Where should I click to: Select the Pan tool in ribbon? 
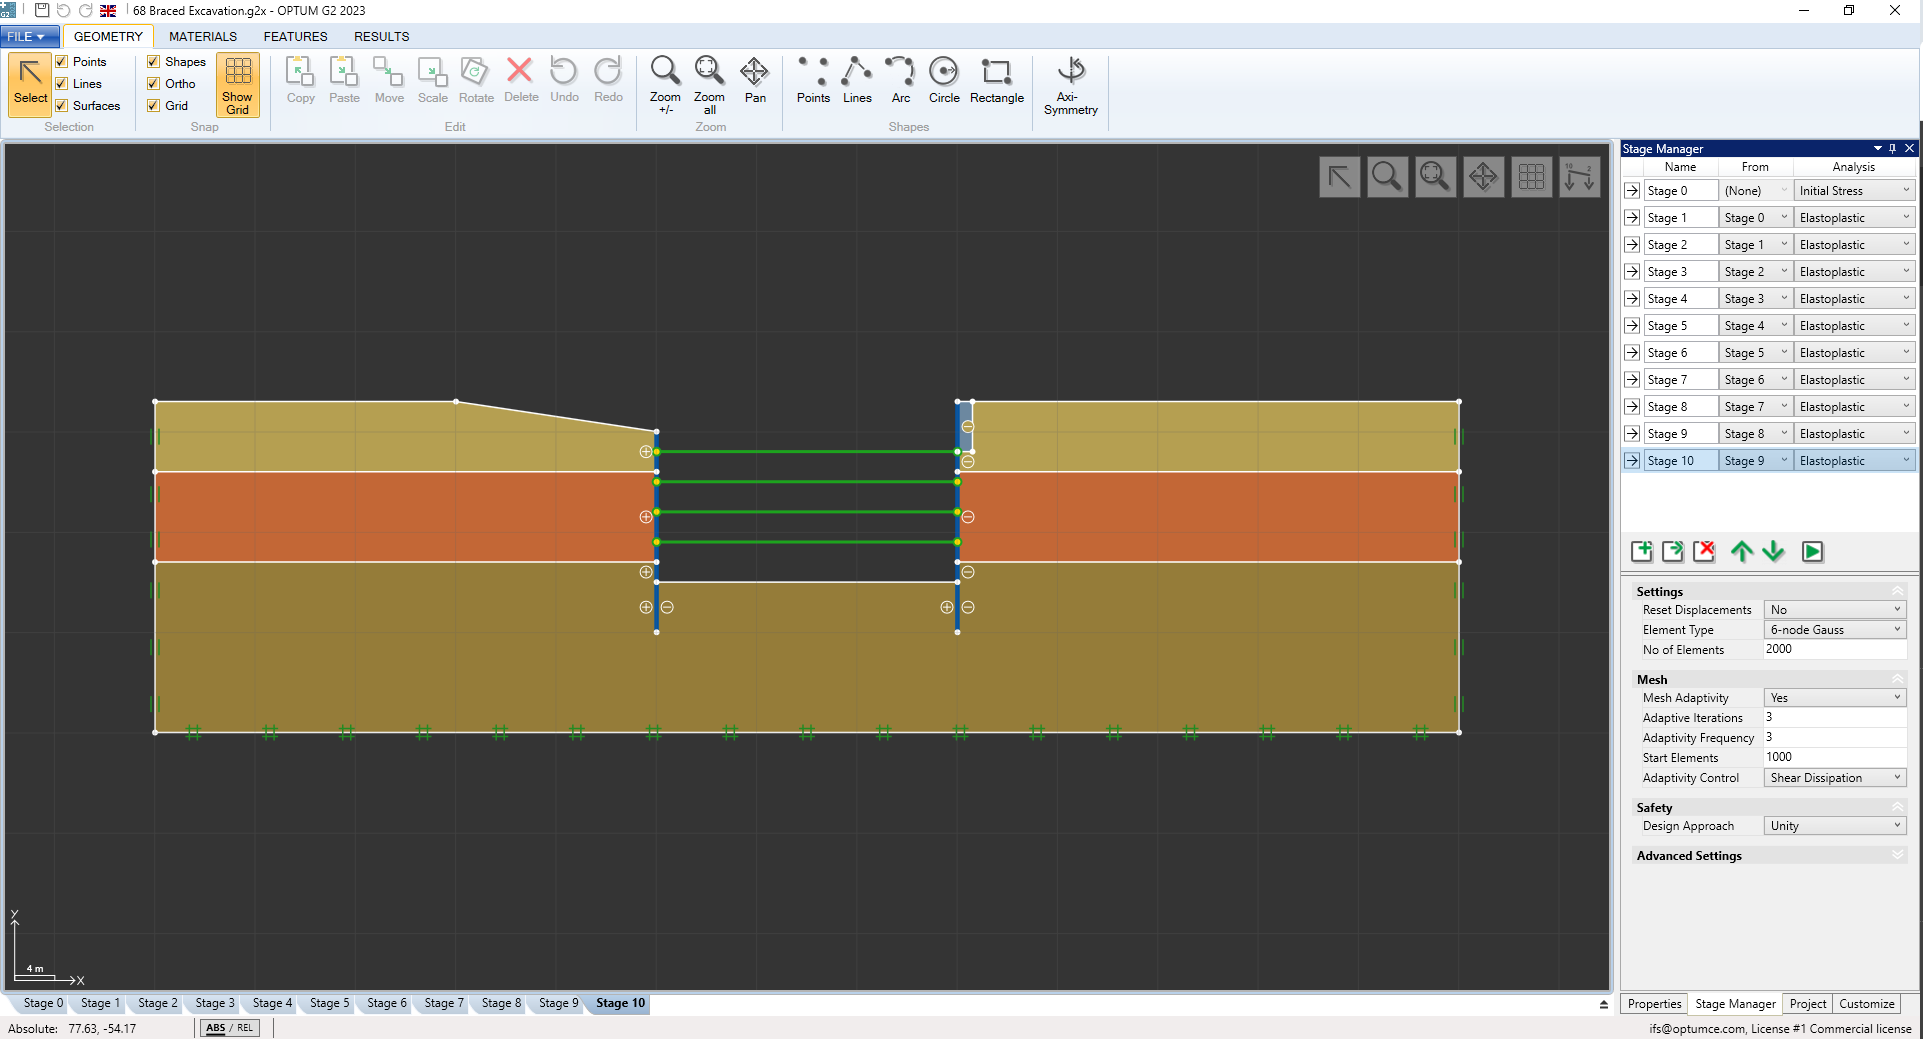point(755,80)
